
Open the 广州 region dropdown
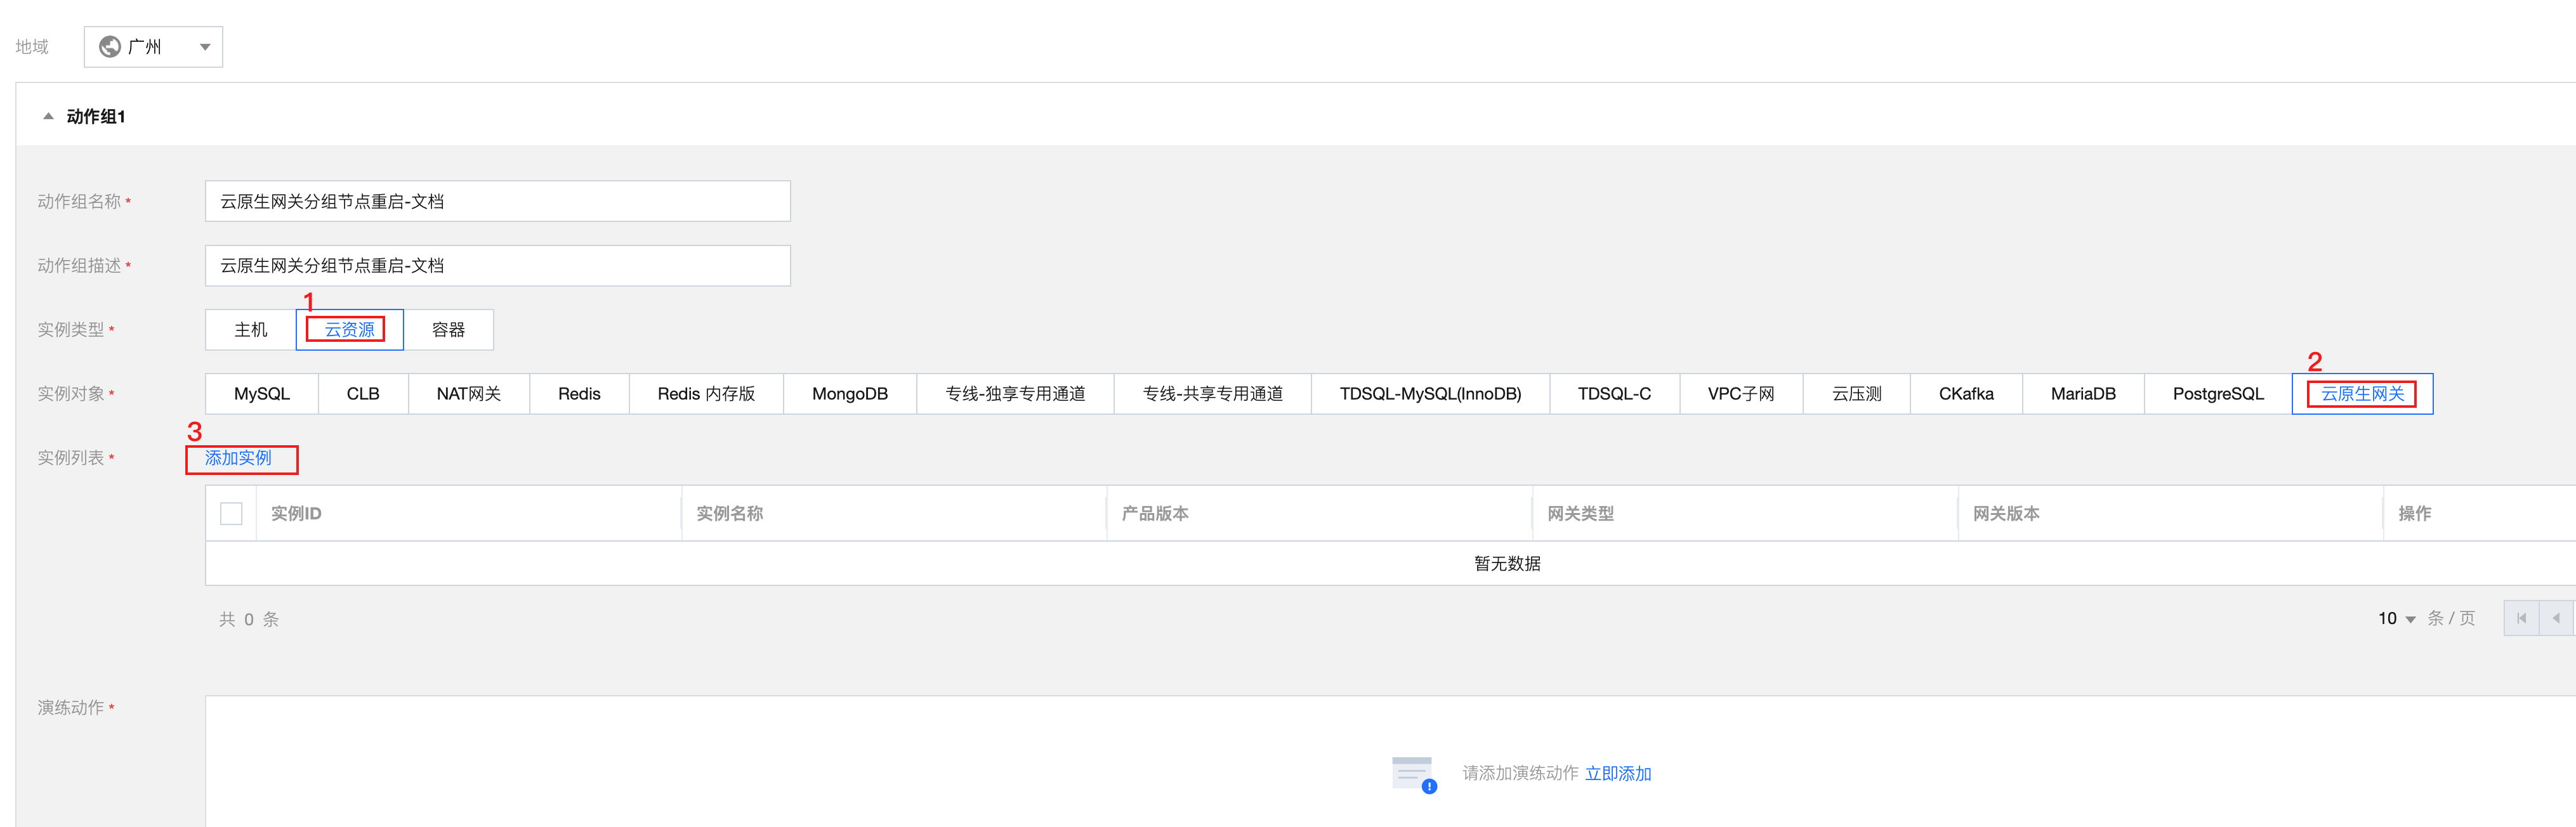pos(153,47)
